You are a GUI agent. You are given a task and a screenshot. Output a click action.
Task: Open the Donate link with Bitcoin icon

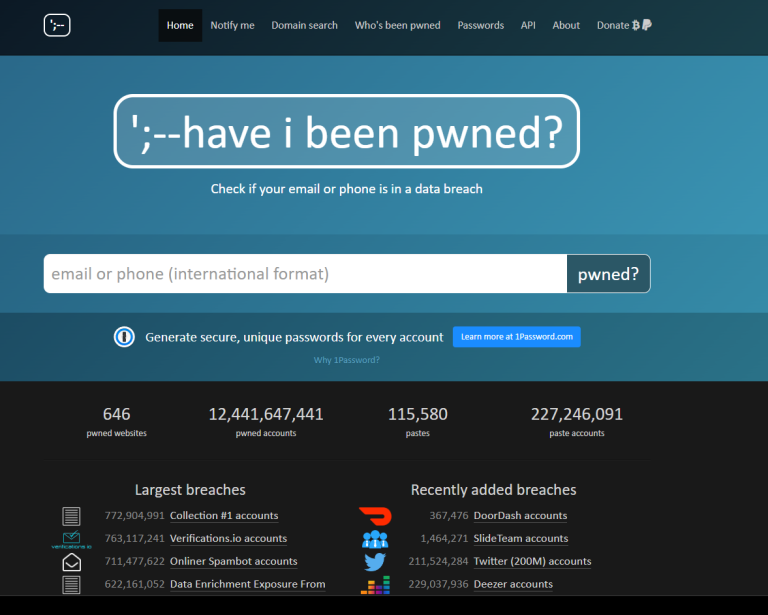[623, 25]
